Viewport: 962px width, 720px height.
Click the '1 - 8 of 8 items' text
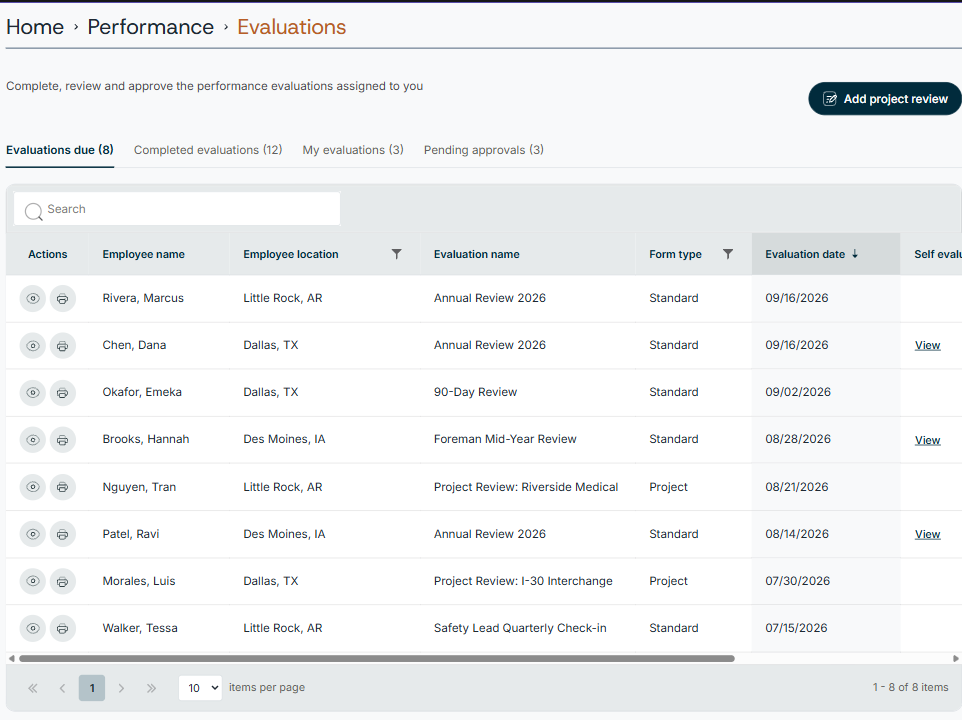pos(910,687)
